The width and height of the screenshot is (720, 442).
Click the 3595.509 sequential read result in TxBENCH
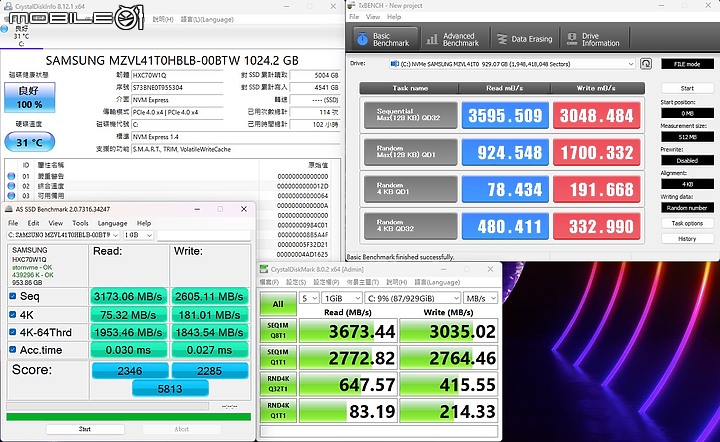(505, 115)
